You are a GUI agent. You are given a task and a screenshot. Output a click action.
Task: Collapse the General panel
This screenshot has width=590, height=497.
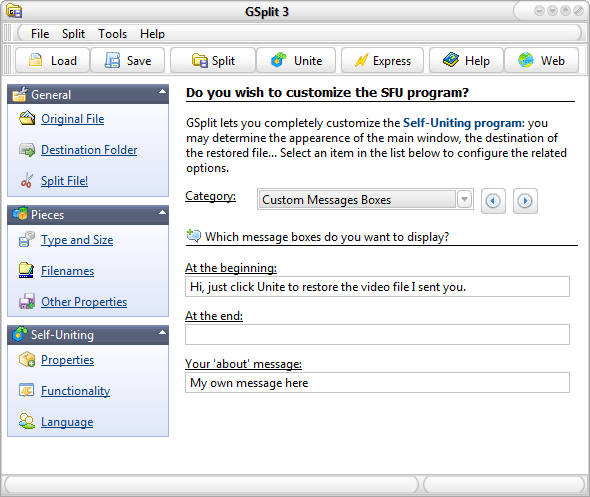click(162, 91)
